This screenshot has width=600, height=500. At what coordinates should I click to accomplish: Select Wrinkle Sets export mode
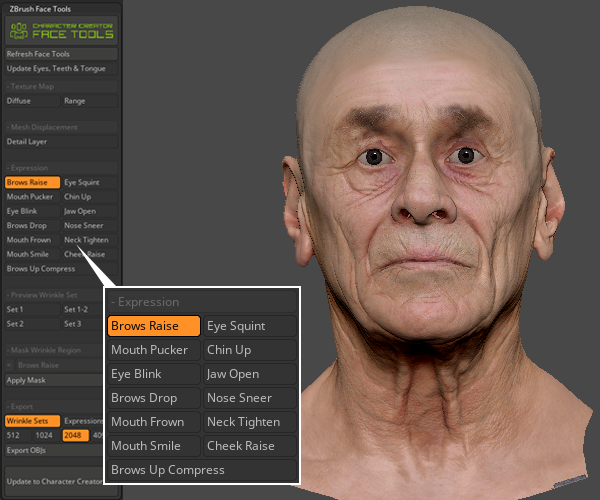pos(33,421)
